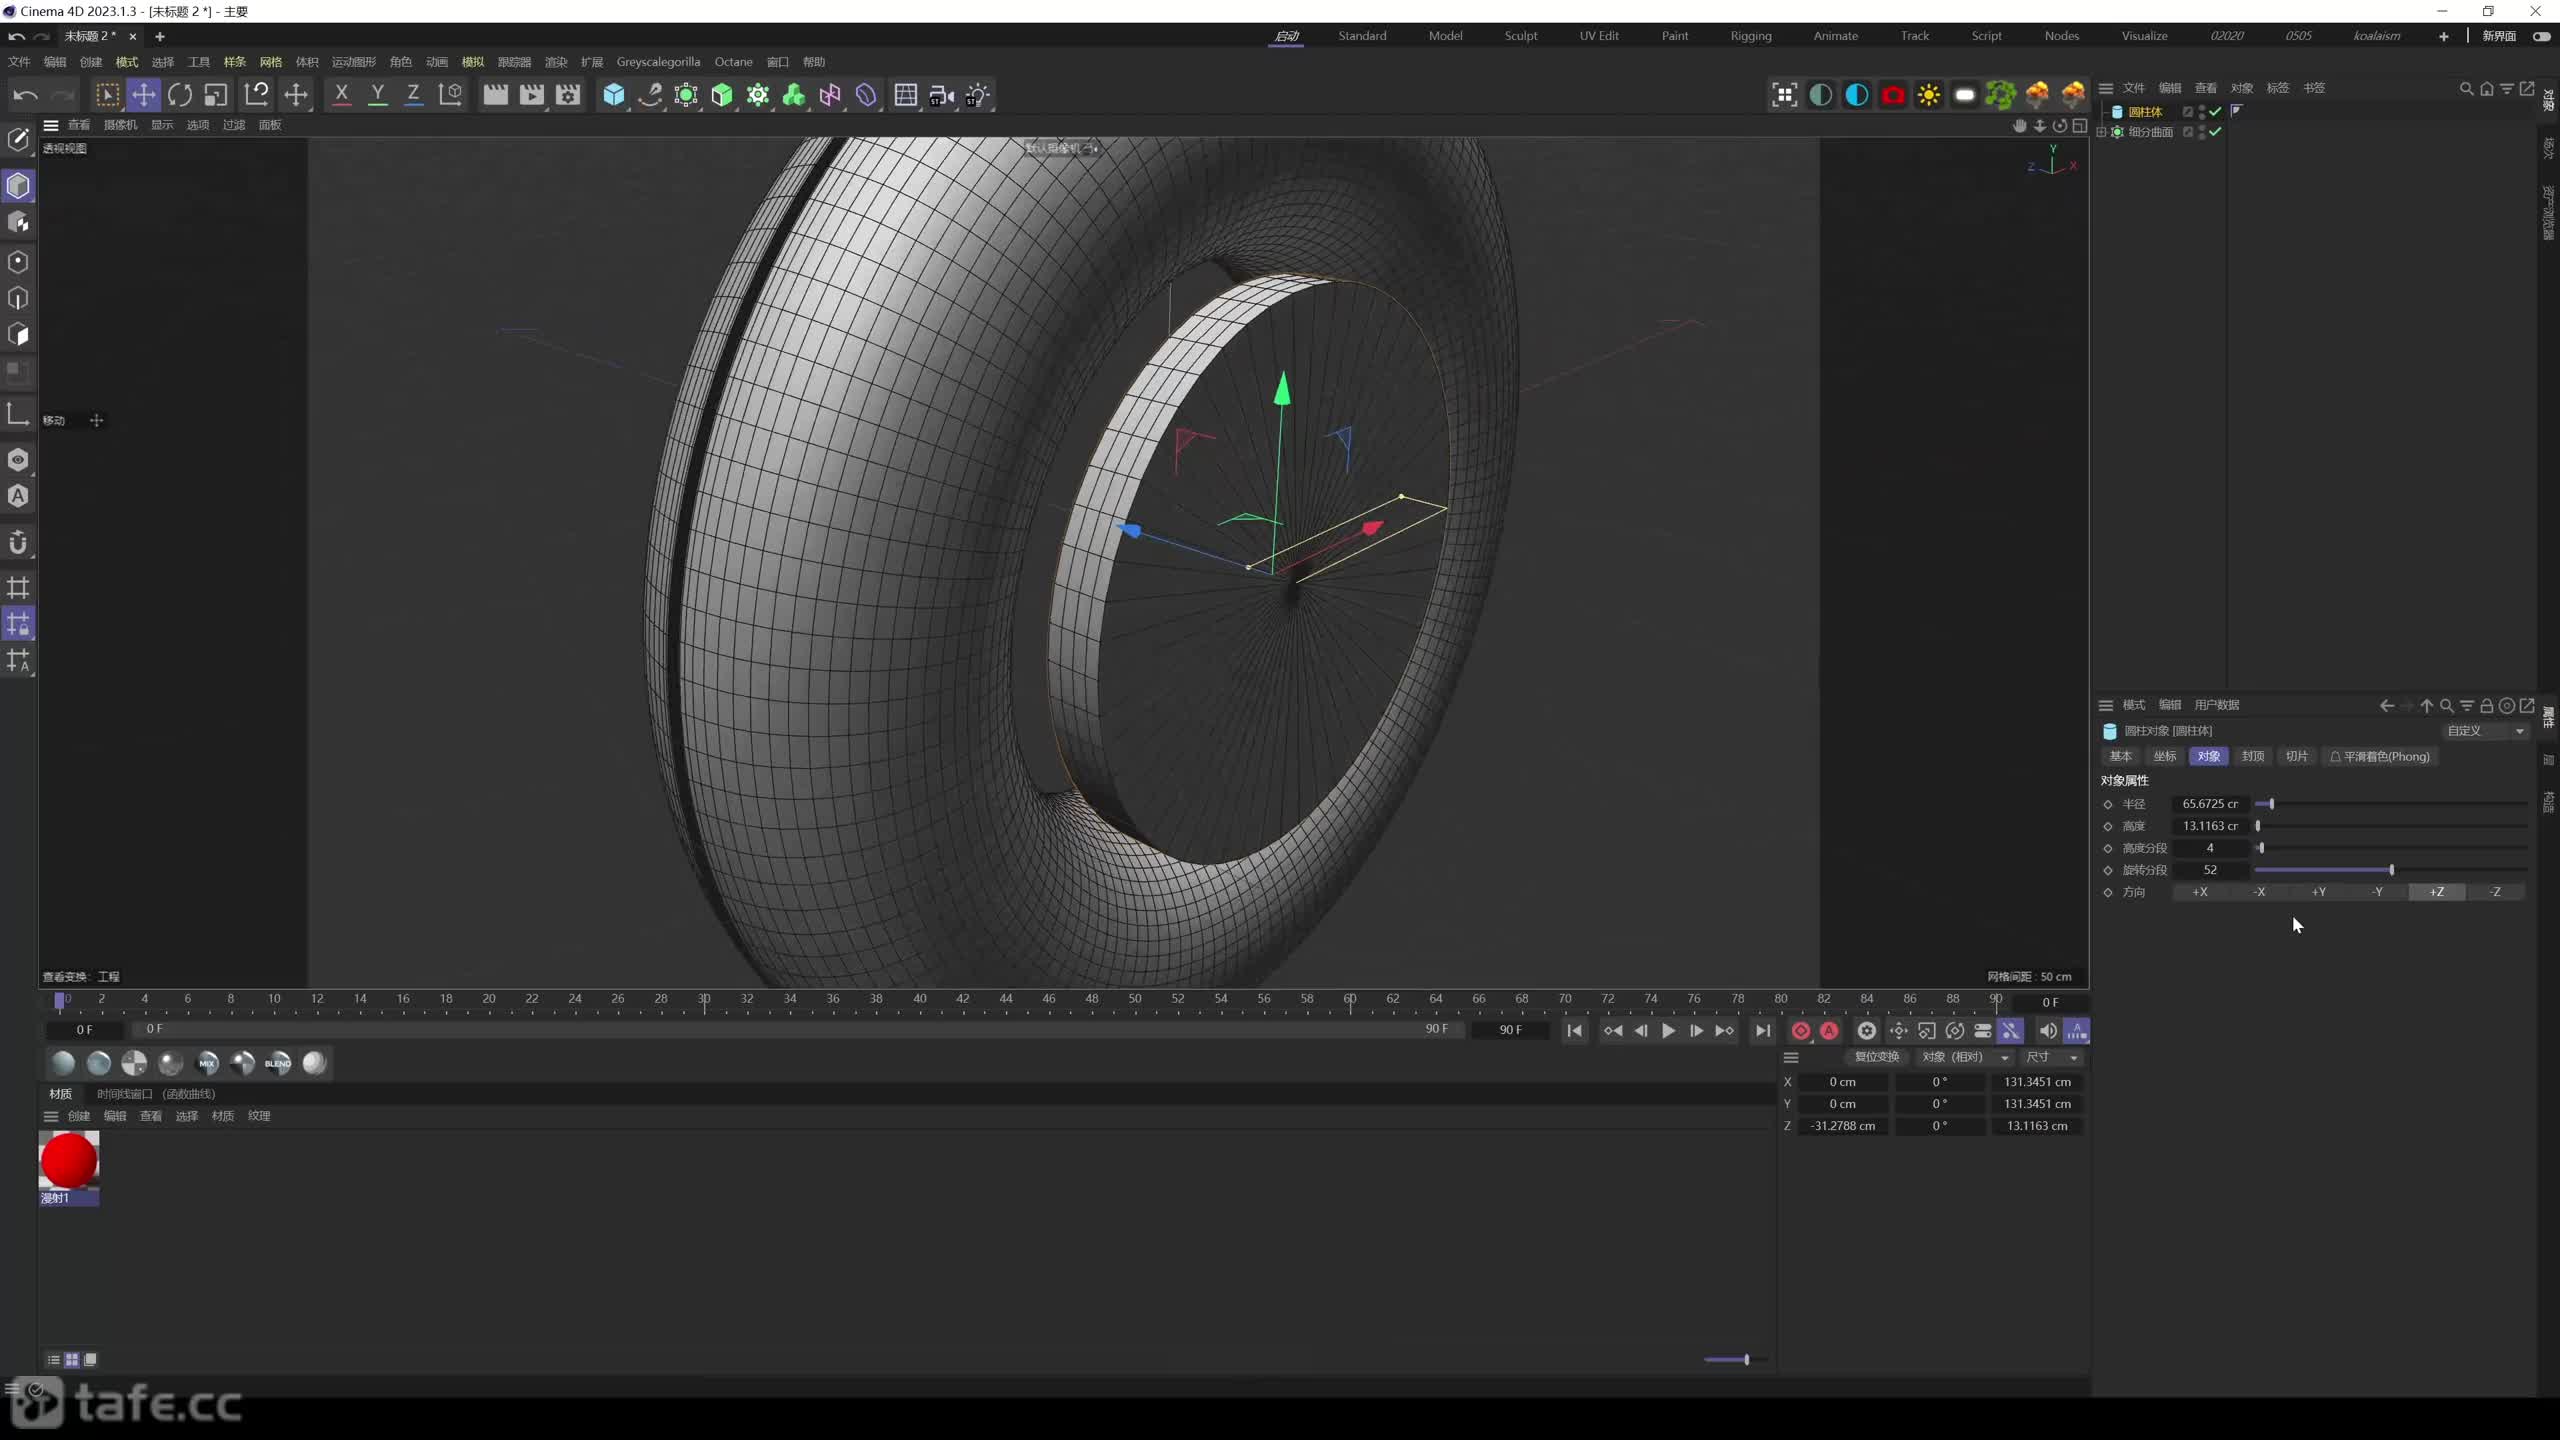Select the Rotate tool

click(x=180, y=95)
